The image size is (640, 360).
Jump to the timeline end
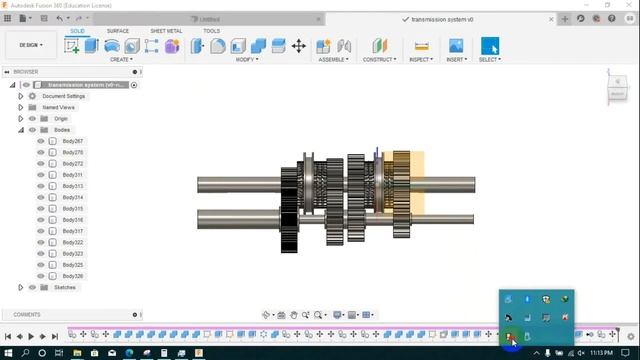[x=55, y=336]
